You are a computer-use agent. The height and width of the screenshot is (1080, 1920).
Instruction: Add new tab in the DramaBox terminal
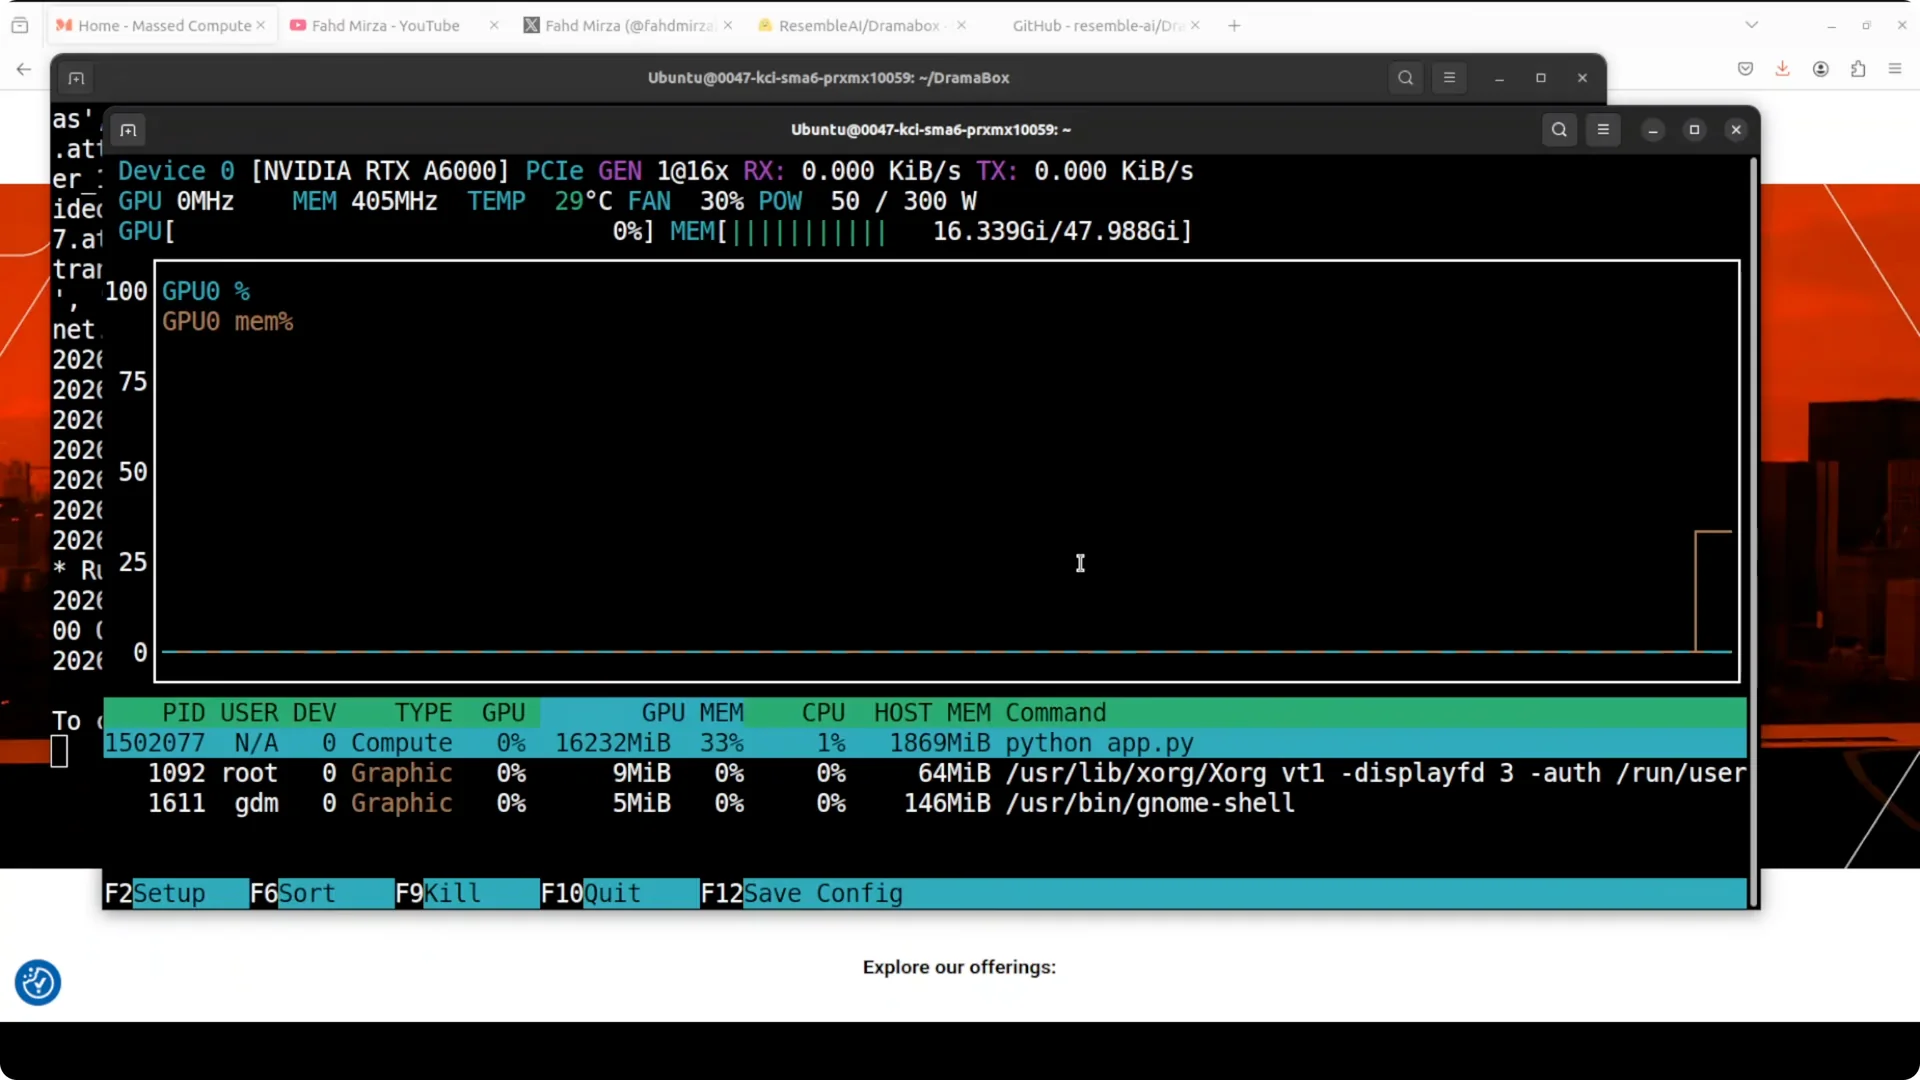point(76,78)
